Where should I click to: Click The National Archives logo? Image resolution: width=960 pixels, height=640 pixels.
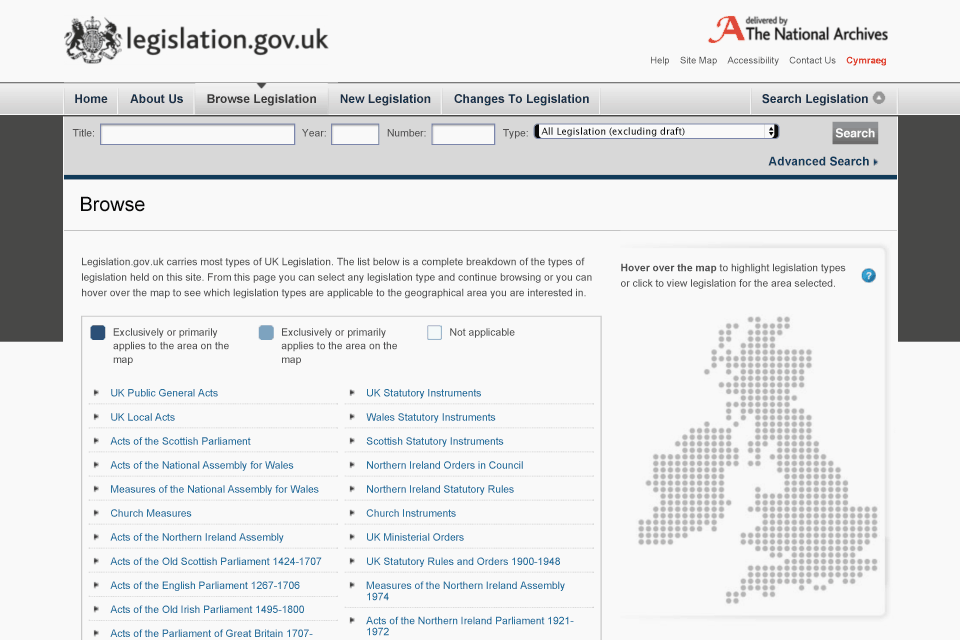coord(798,30)
